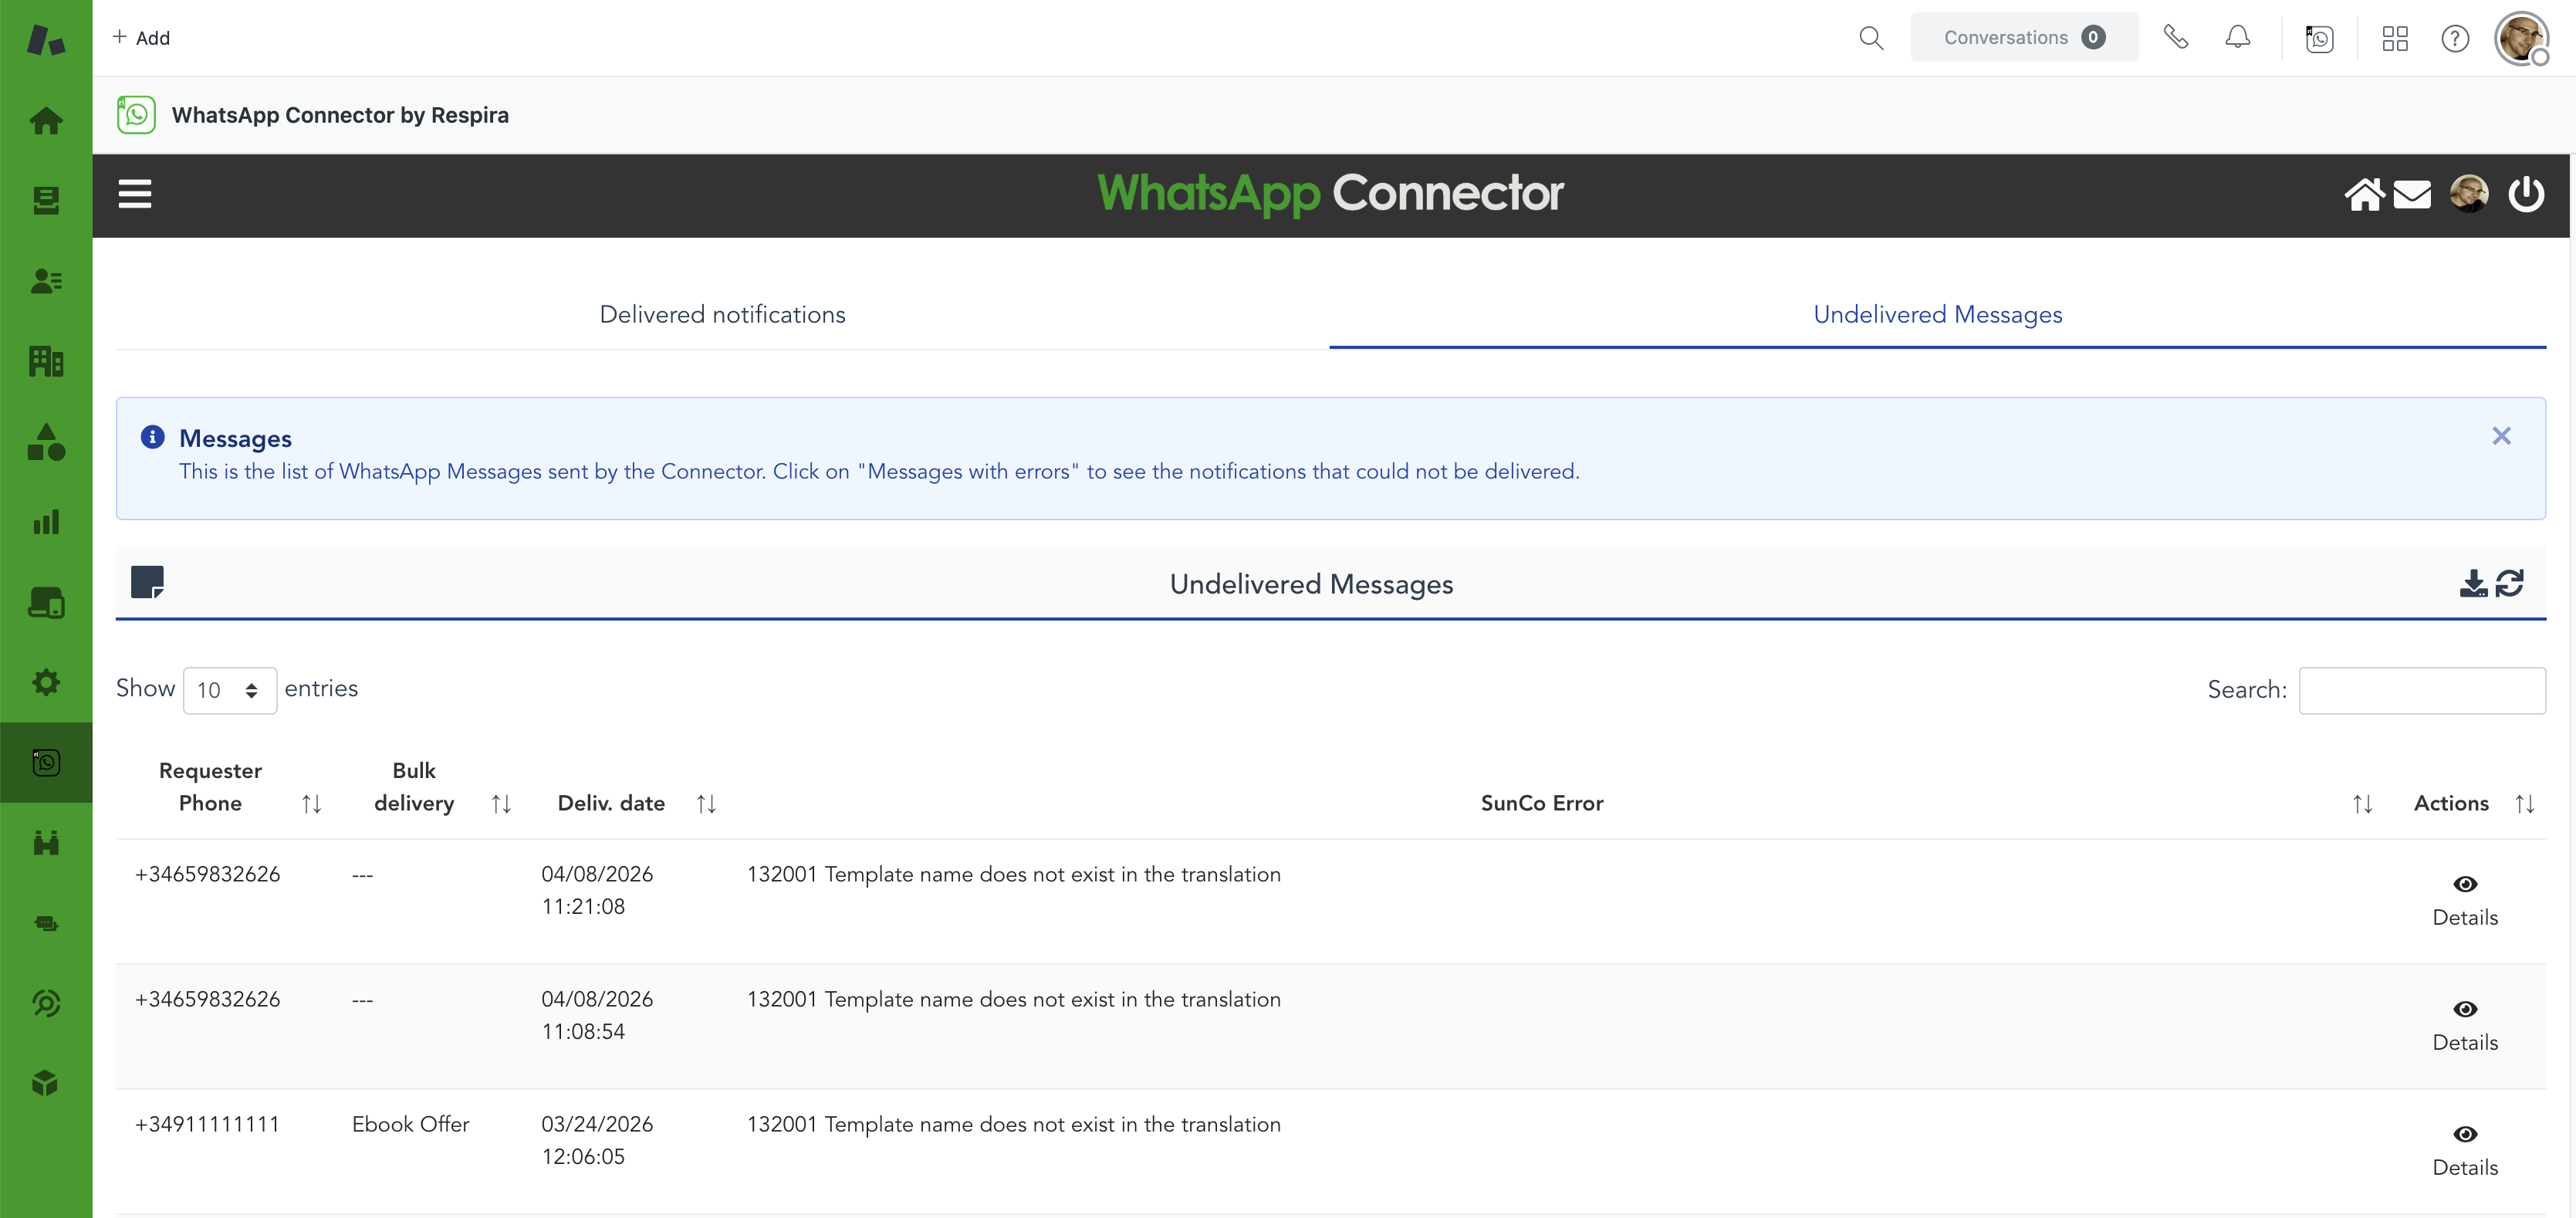Expand the hamburger menu in connector header
This screenshot has height=1218, width=2576.
coord(135,194)
